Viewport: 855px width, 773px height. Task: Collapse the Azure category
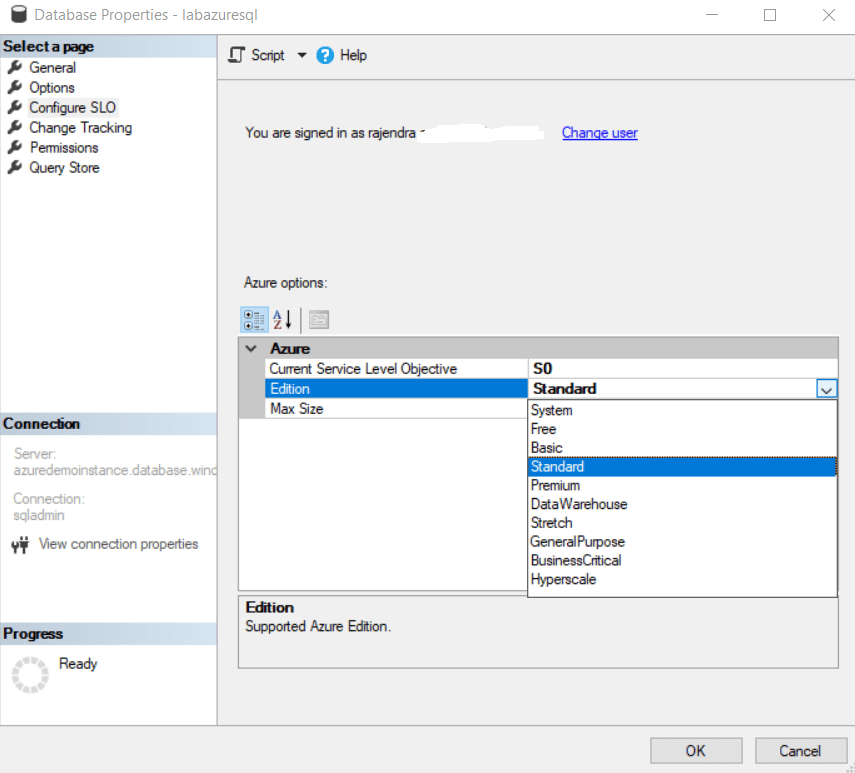(x=251, y=348)
